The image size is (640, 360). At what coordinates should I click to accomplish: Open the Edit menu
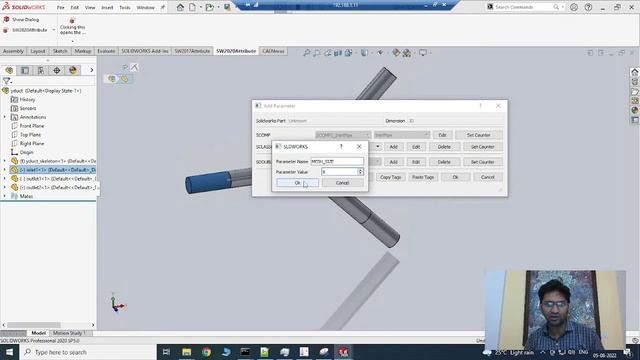[x=74, y=7]
